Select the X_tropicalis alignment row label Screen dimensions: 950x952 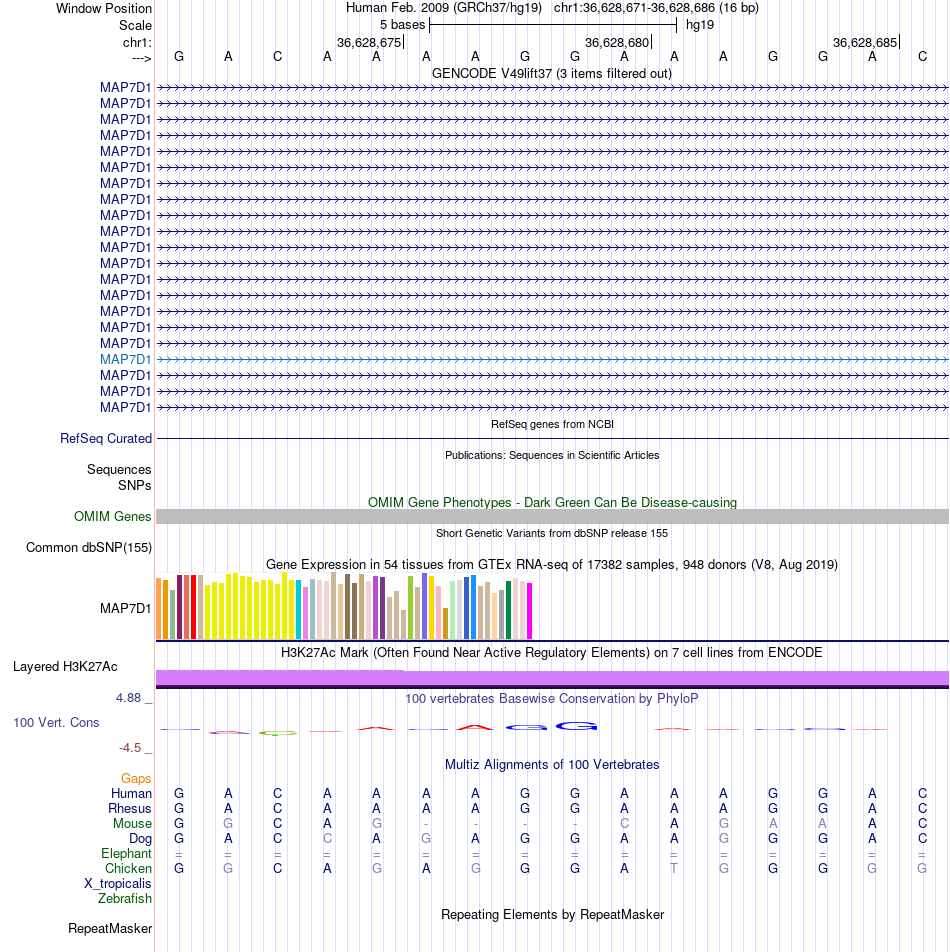pos(118,883)
